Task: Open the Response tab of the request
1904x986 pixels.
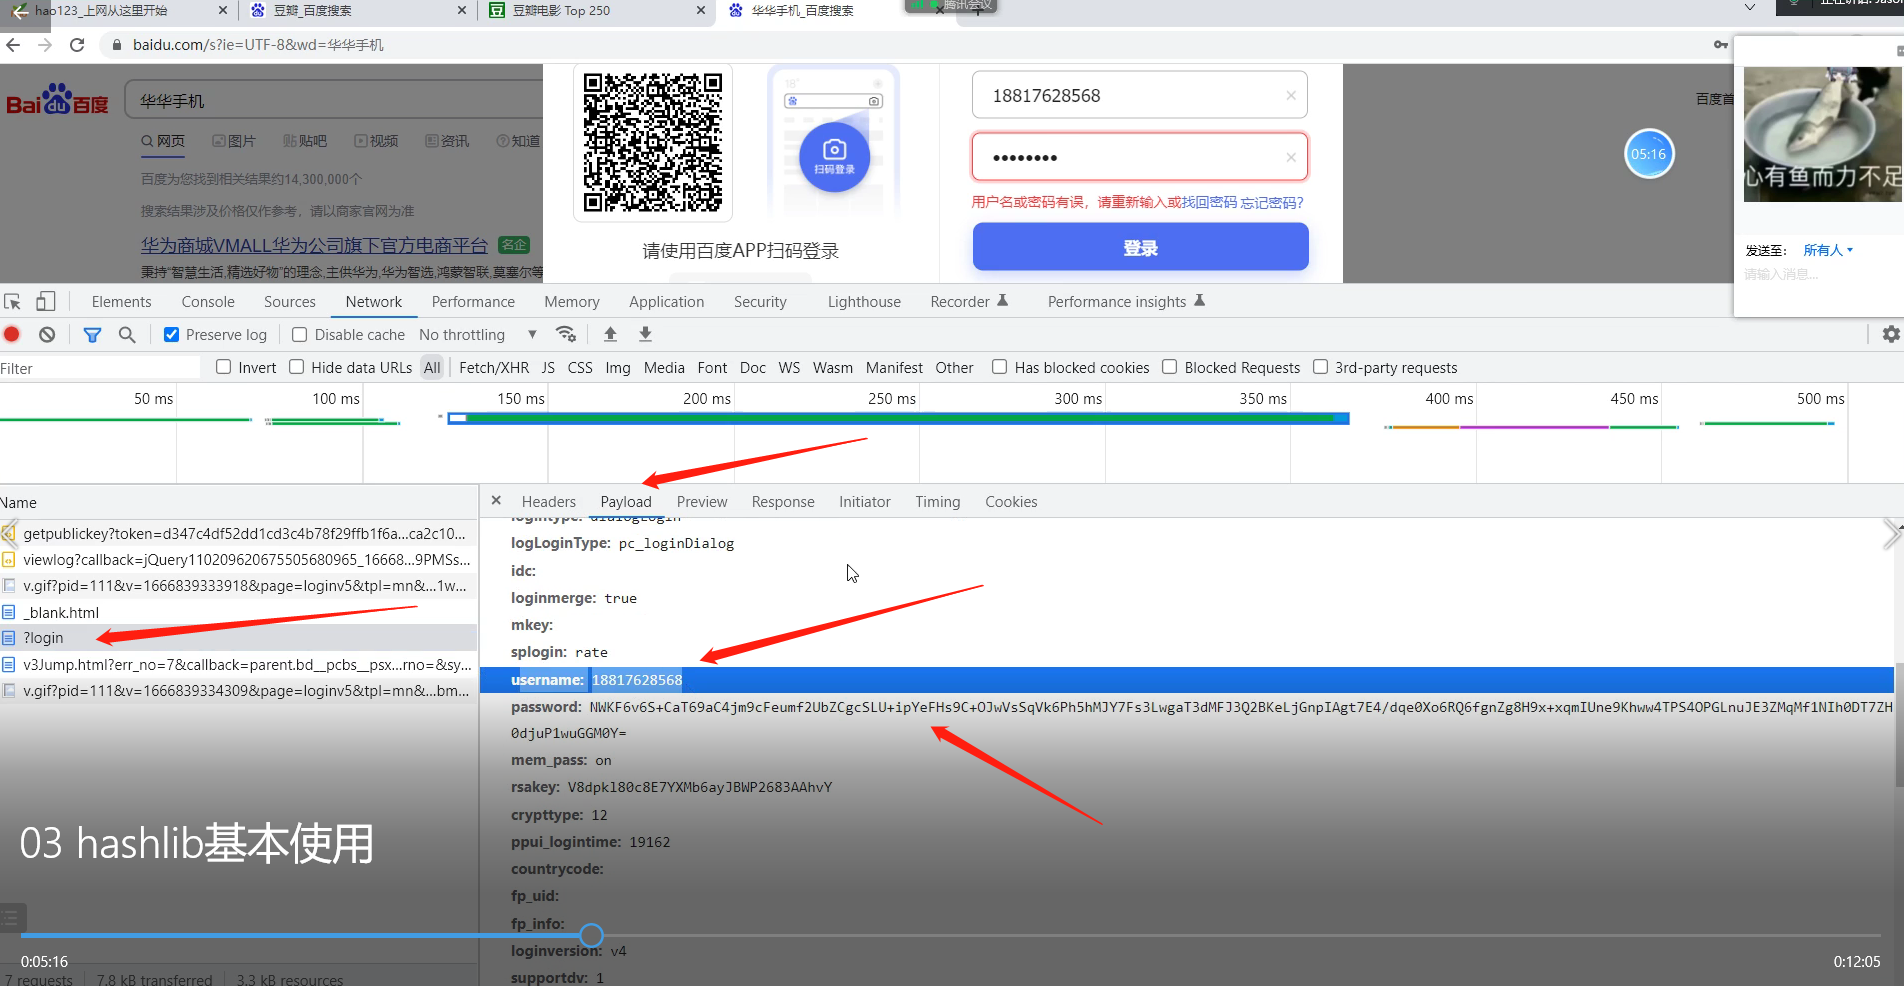Action: [x=783, y=502]
